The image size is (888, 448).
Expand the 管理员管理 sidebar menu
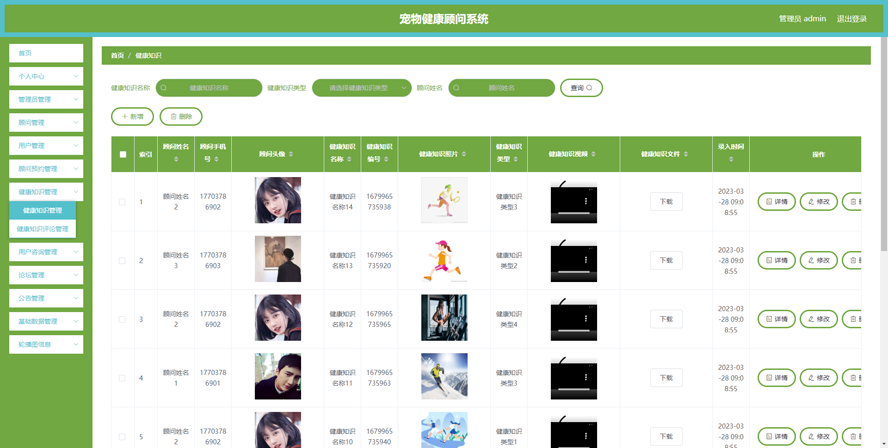coord(46,99)
